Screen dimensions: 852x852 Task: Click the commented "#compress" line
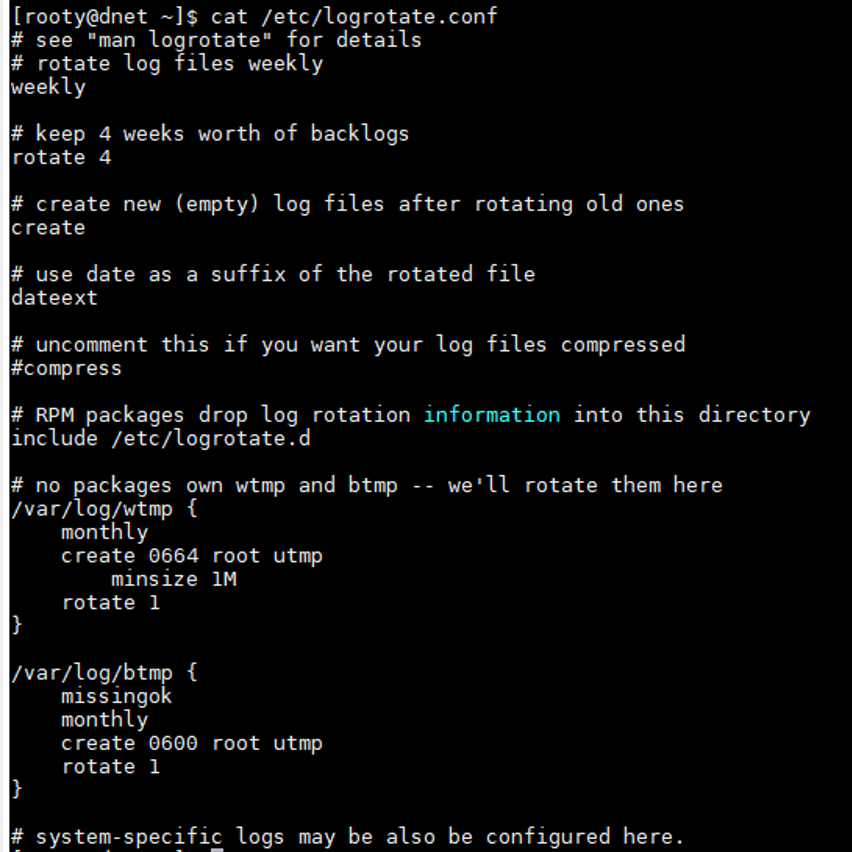pyautogui.click(x=66, y=368)
